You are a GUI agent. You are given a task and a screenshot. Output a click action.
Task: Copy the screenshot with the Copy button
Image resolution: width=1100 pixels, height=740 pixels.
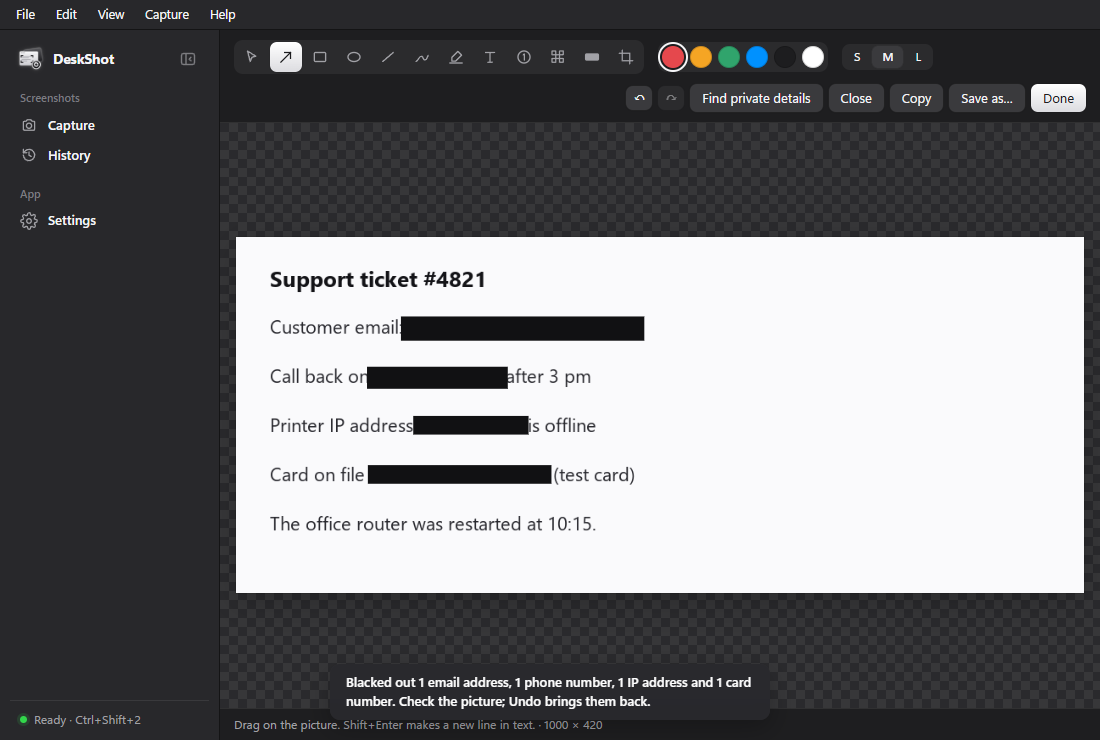(916, 98)
